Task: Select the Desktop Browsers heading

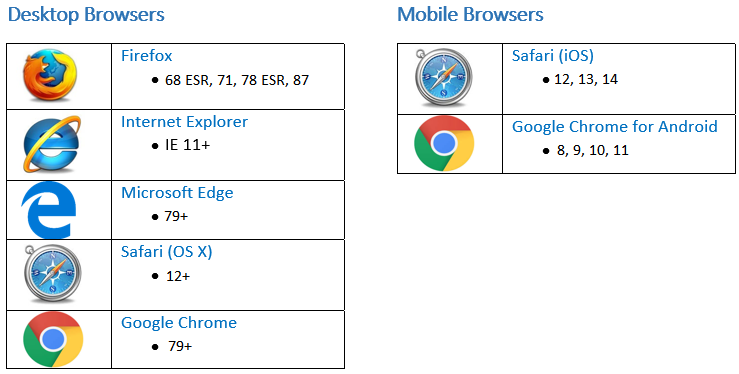Action: click(86, 15)
